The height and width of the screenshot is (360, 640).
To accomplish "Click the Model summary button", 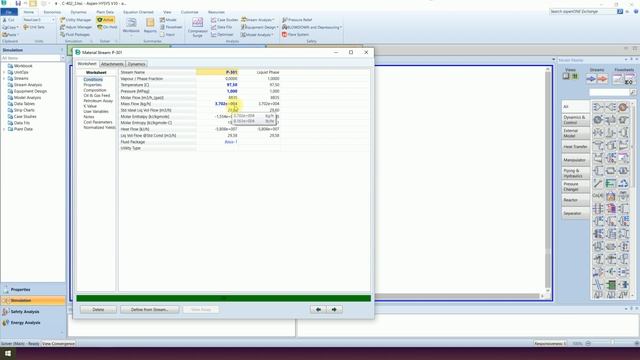I will point(168,20).
